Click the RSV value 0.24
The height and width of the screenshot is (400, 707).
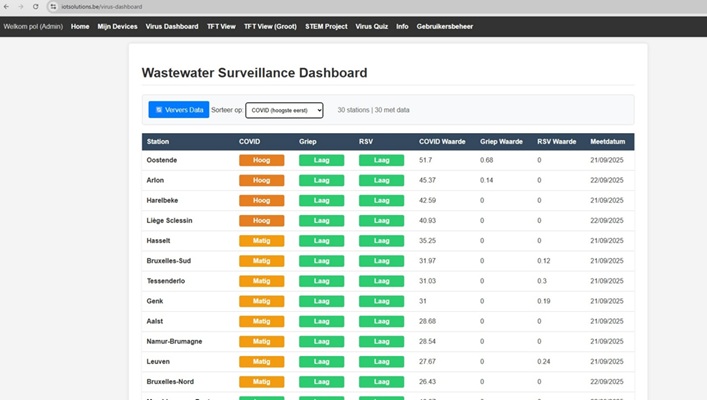click(543, 362)
